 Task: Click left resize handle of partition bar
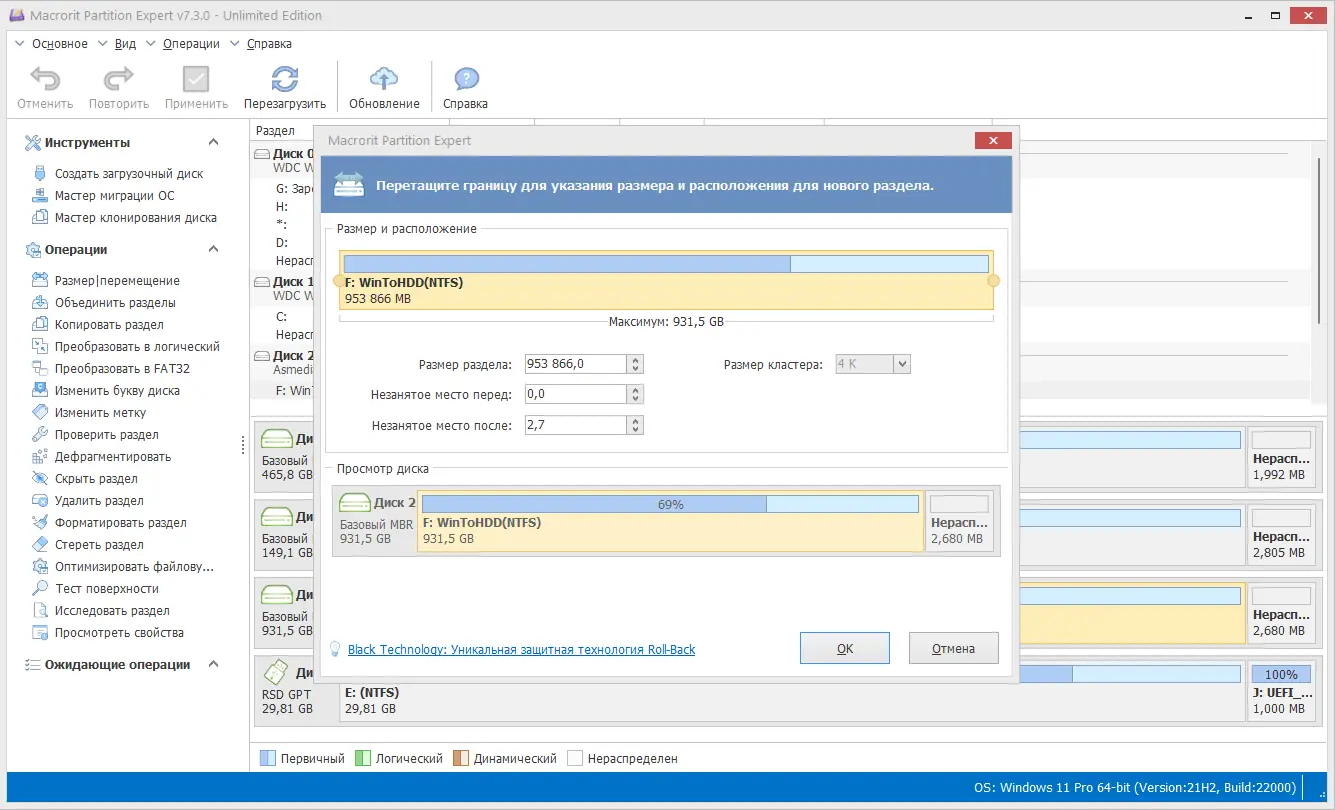point(338,281)
